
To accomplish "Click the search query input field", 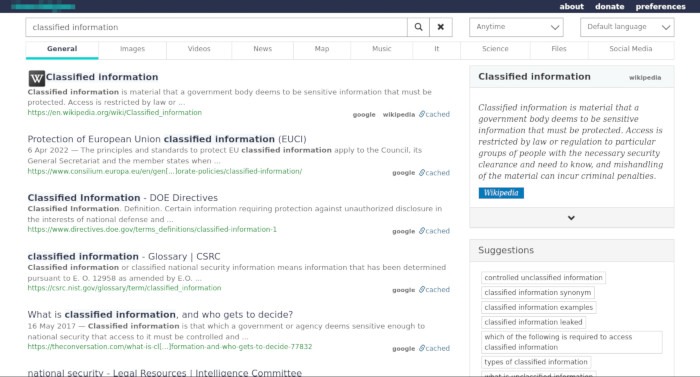I will pyautogui.click(x=217, y=27).
